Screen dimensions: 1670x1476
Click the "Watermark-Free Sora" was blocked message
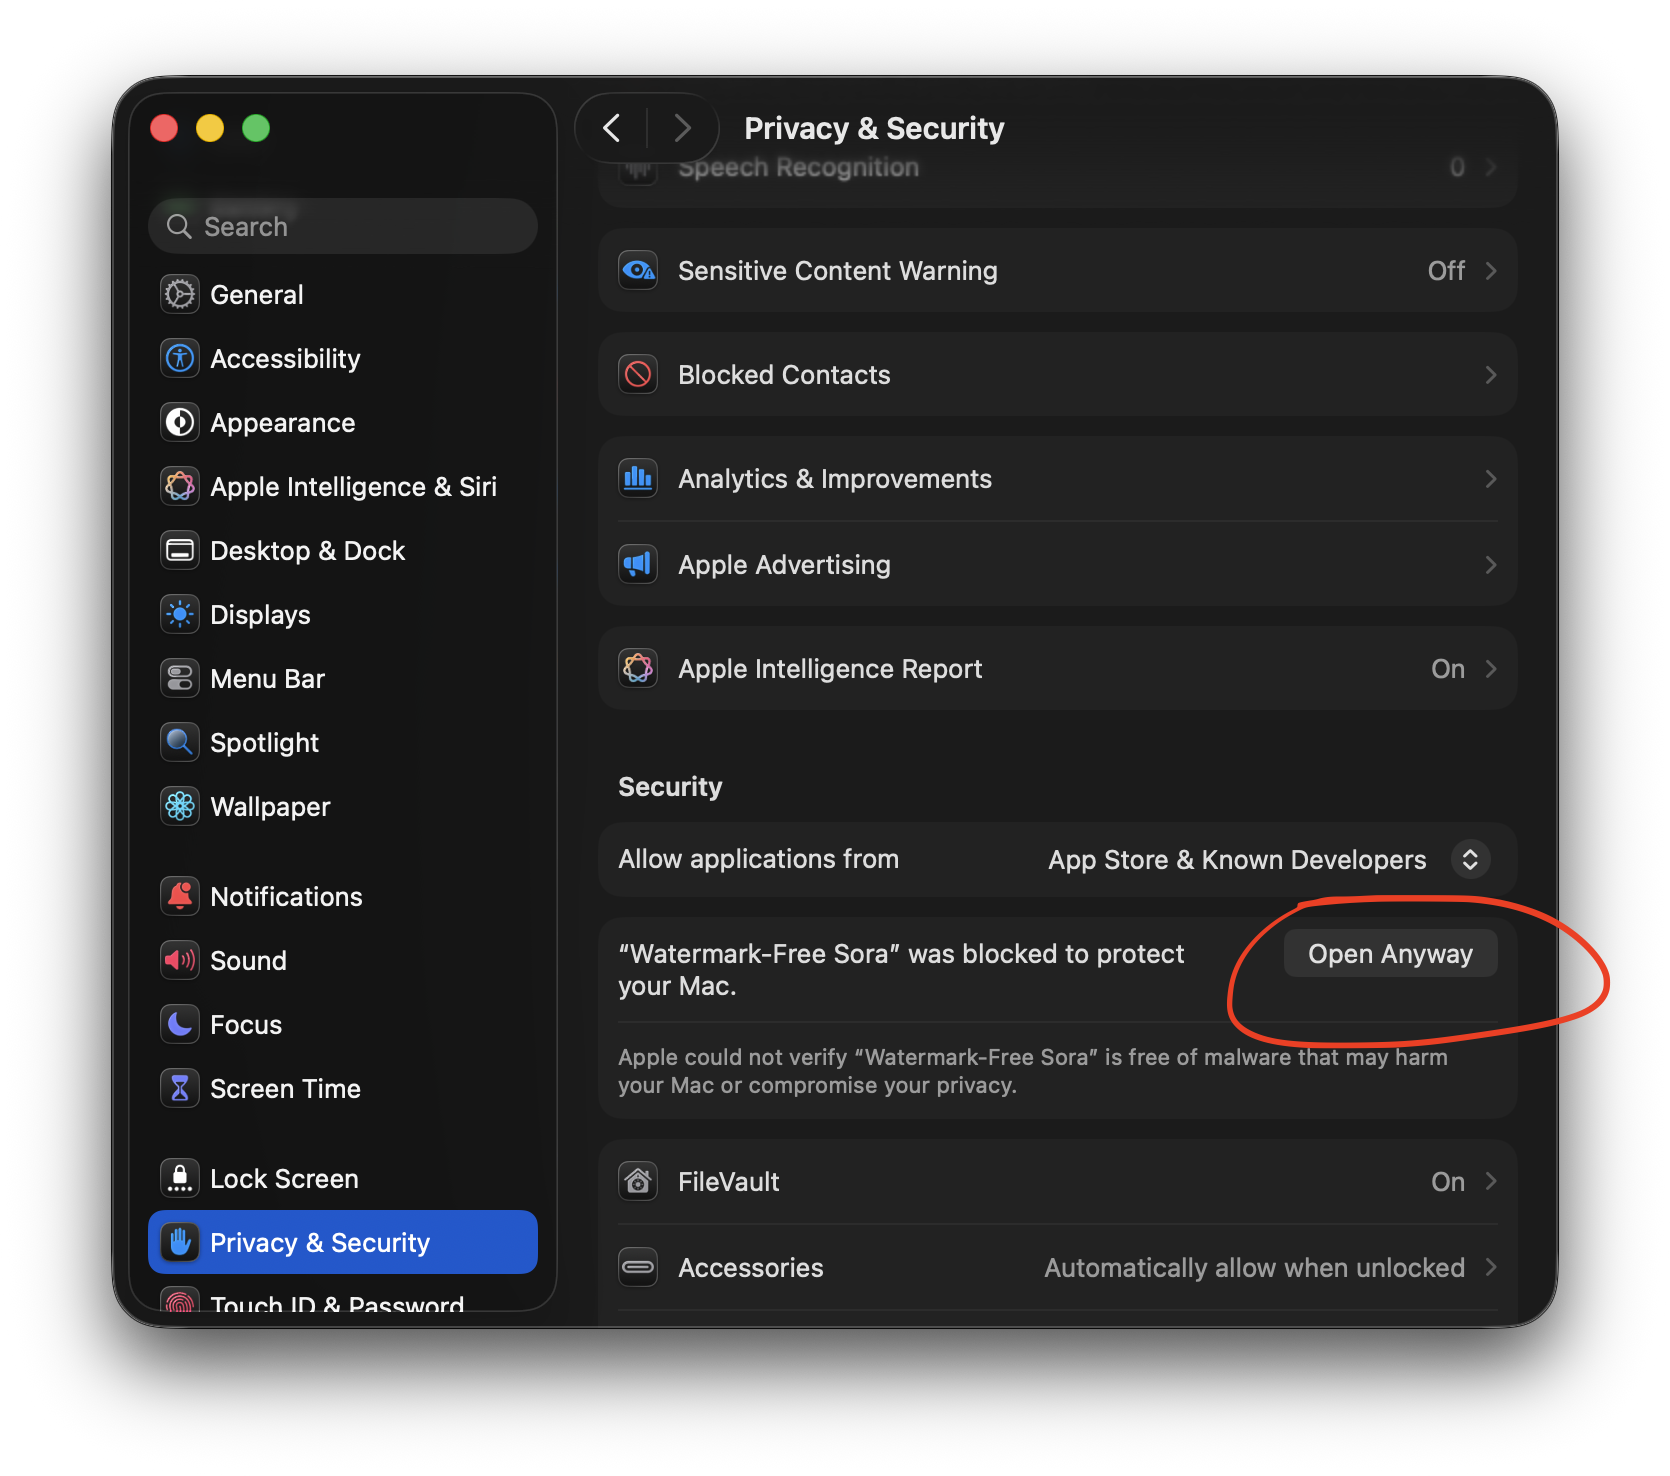tap(901, 969)
